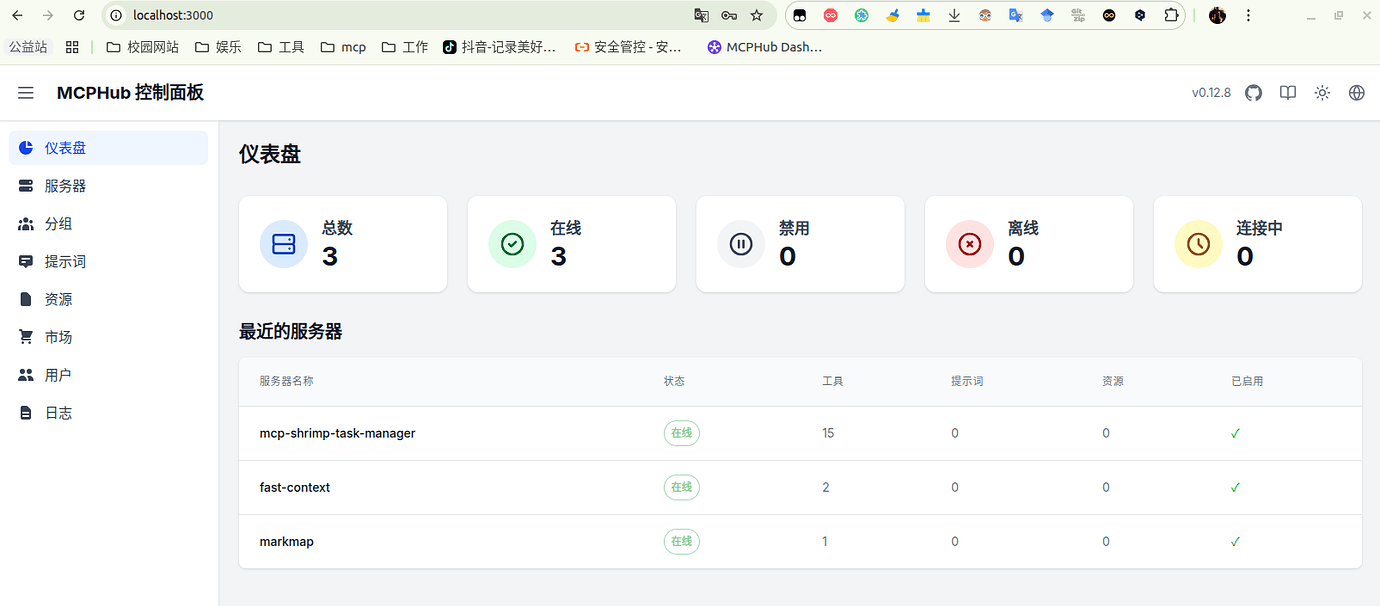The image size is (1380, 606).
Task: Expand the mcp bookmark folder
Action: pyautogui.click(x=343, y=47)
